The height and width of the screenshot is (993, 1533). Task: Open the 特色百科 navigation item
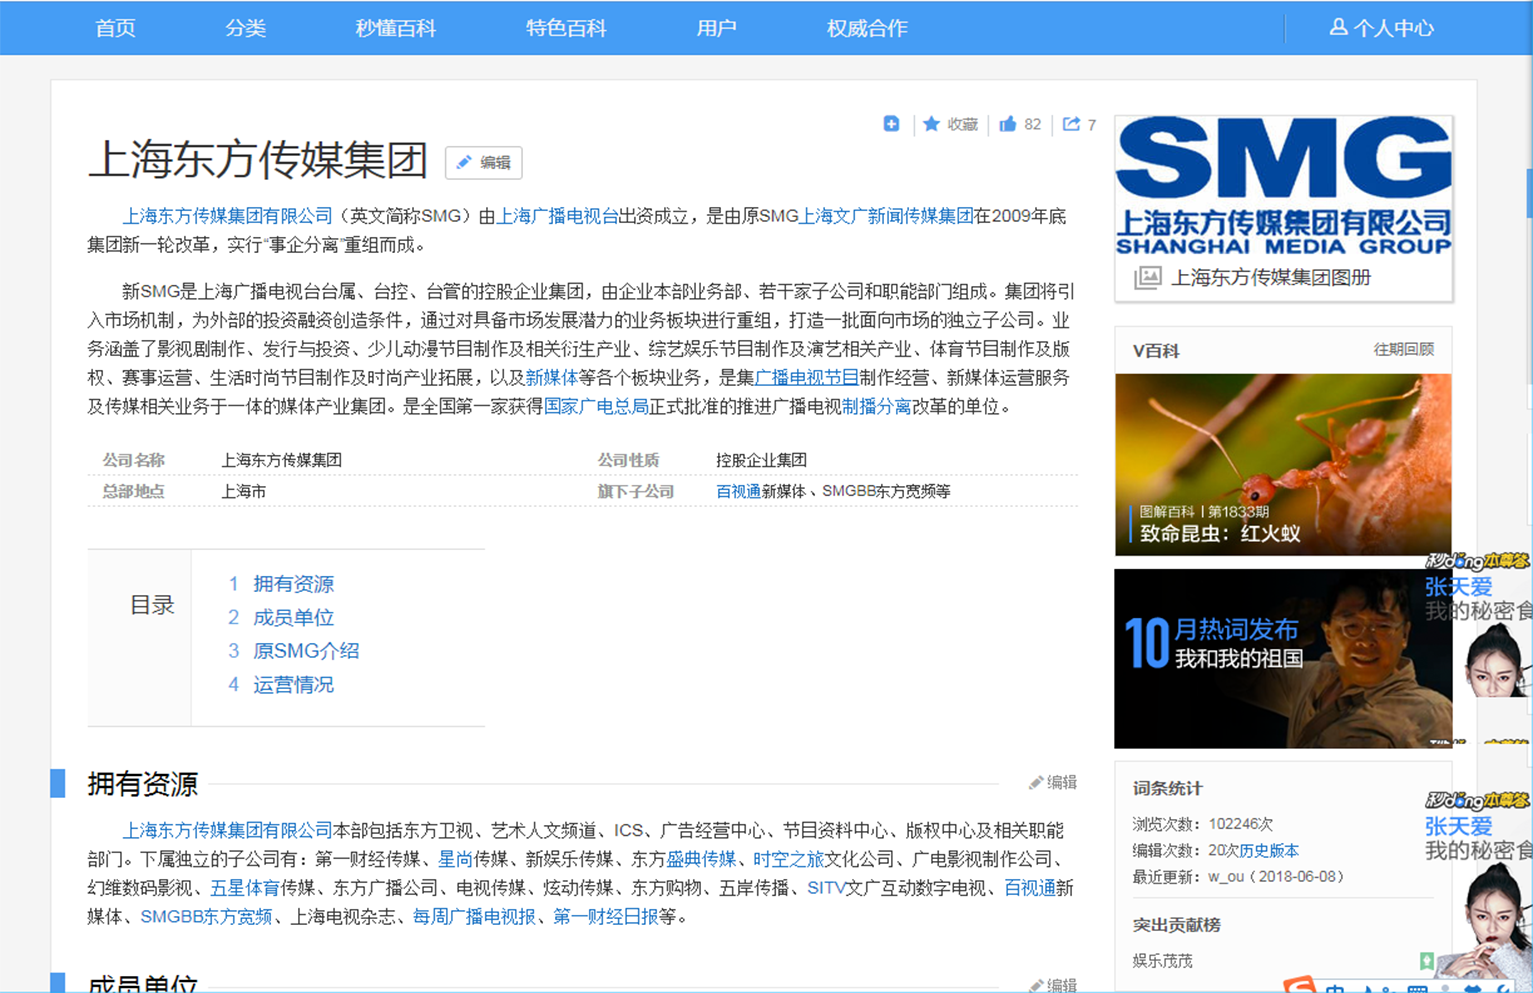pos(566,28)
